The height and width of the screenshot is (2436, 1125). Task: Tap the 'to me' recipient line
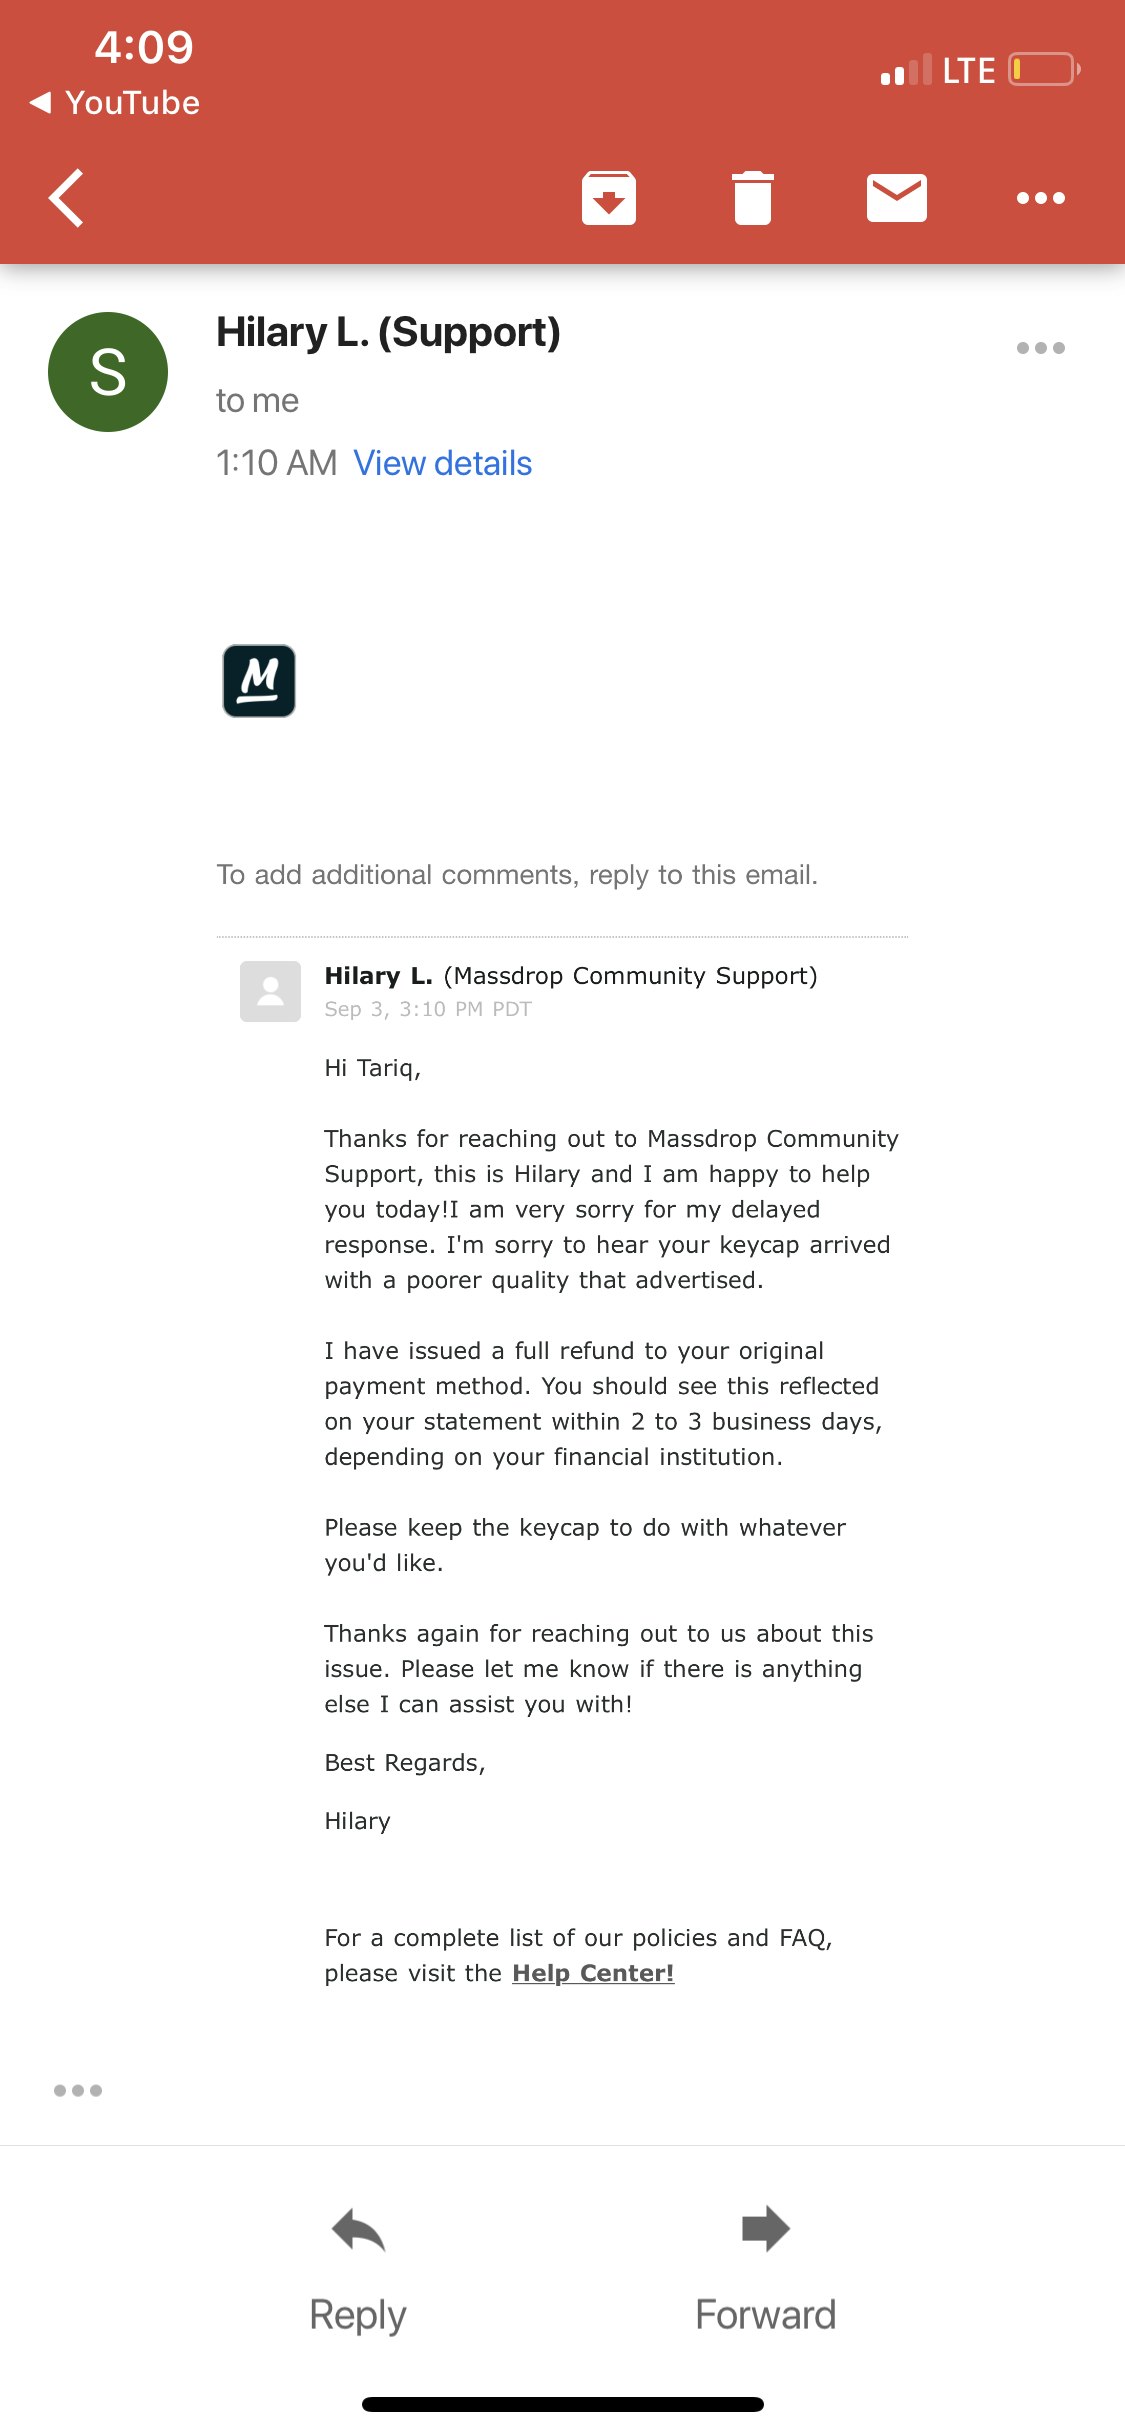(257, 401)
